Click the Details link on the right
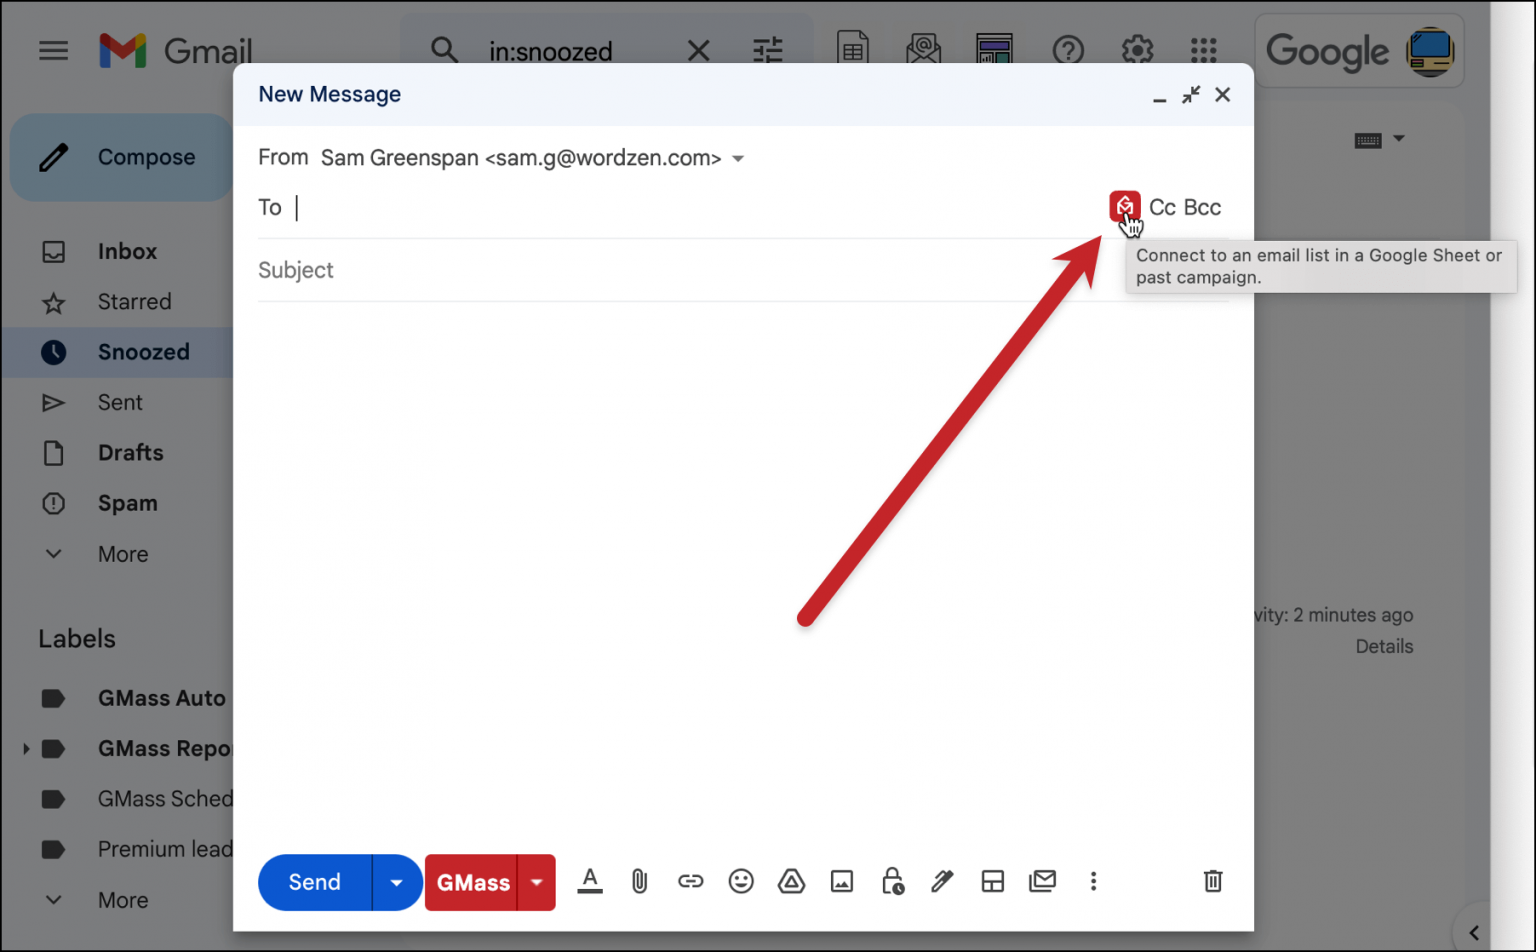 pyautogui.click(x=1384, y=646)
